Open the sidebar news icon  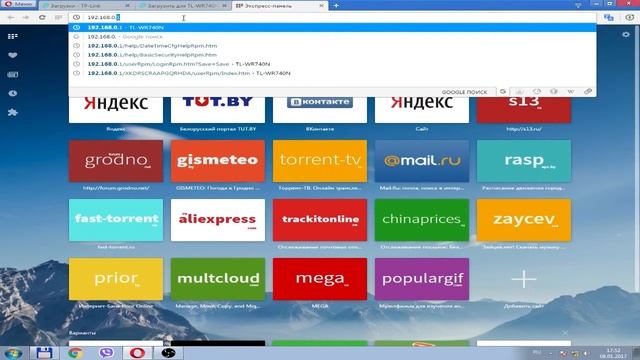[13, 74]
